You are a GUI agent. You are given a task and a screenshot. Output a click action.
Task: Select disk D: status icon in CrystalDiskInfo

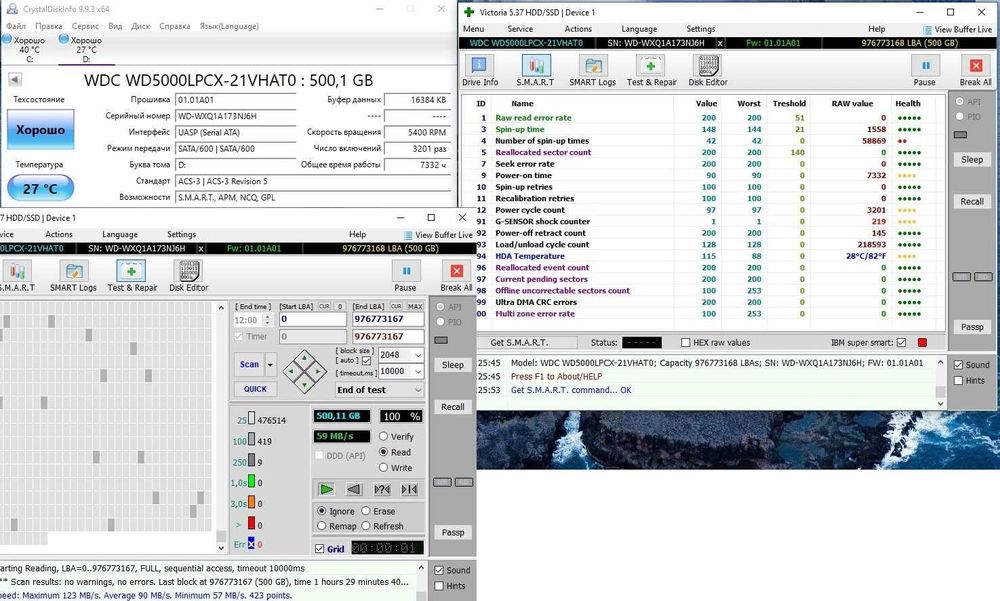64,40
